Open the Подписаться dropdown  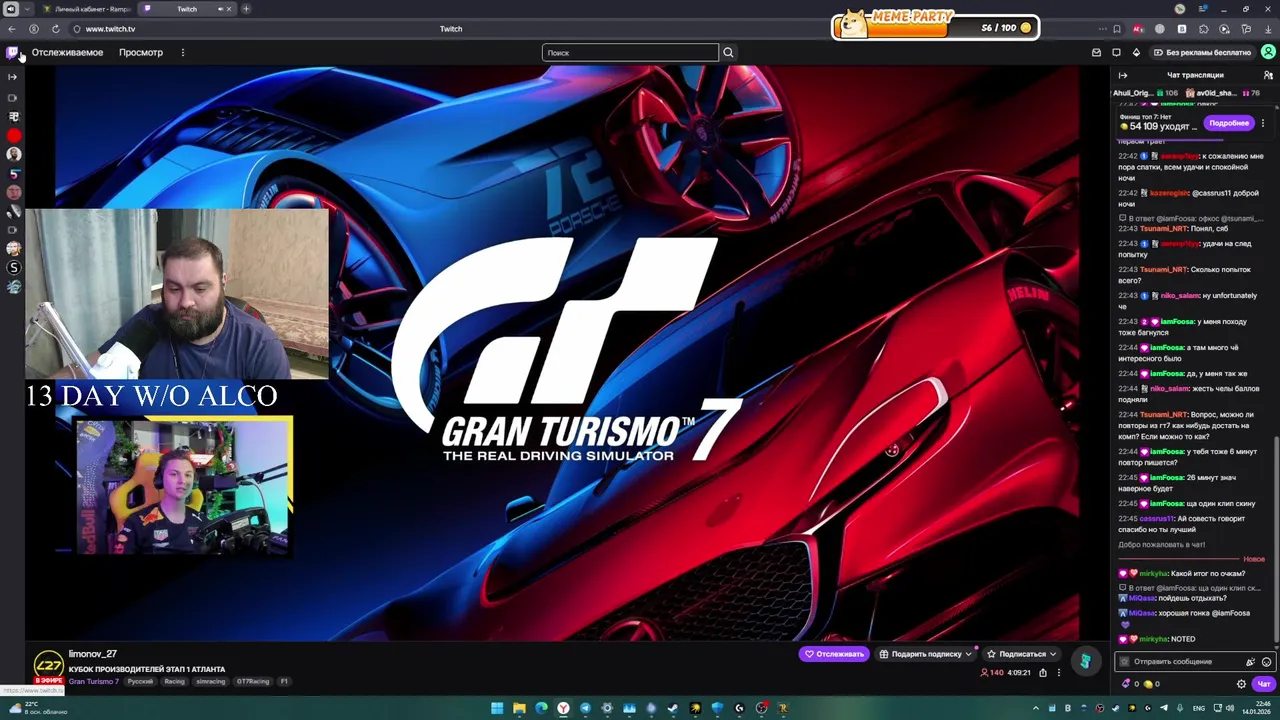tap(1022, 654)
